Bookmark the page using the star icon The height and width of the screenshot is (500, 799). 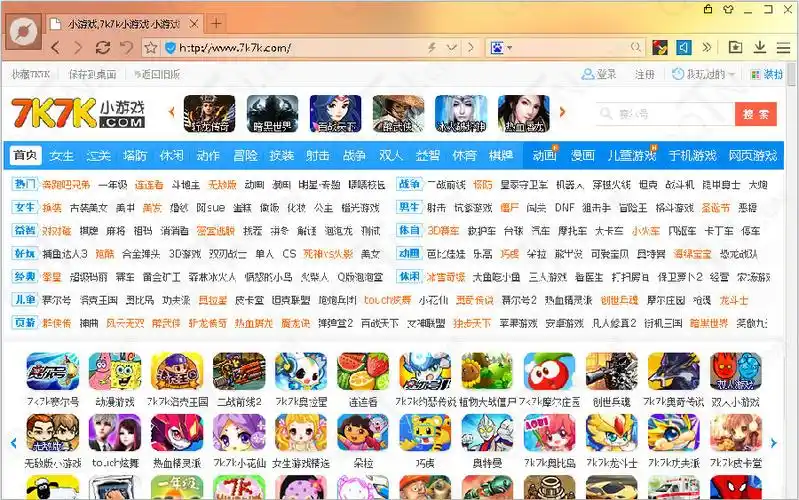151,47
